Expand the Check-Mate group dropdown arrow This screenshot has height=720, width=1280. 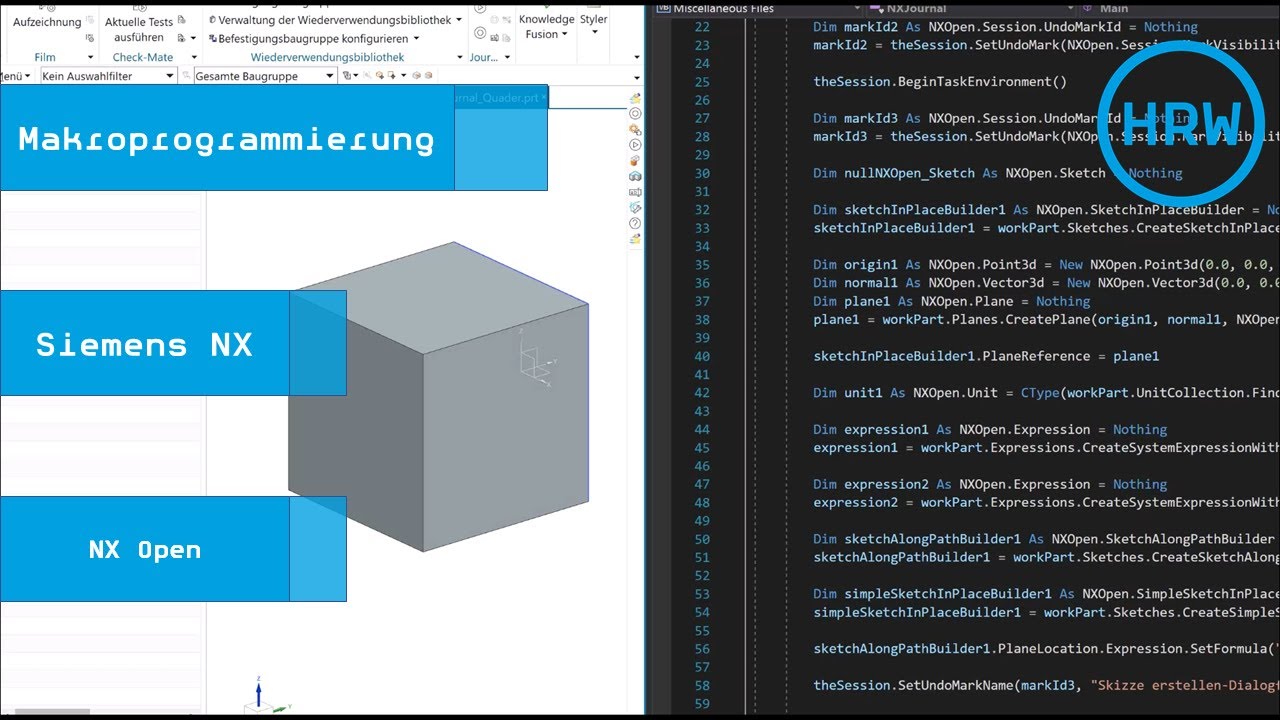click(x=194, y=58)
